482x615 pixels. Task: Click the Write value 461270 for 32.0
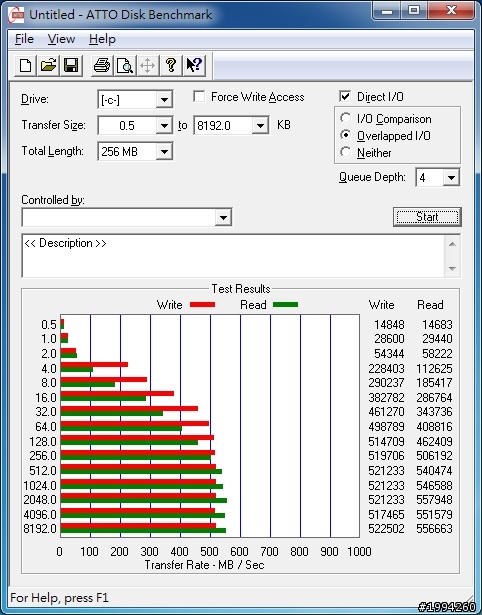(x=386, y=412)
